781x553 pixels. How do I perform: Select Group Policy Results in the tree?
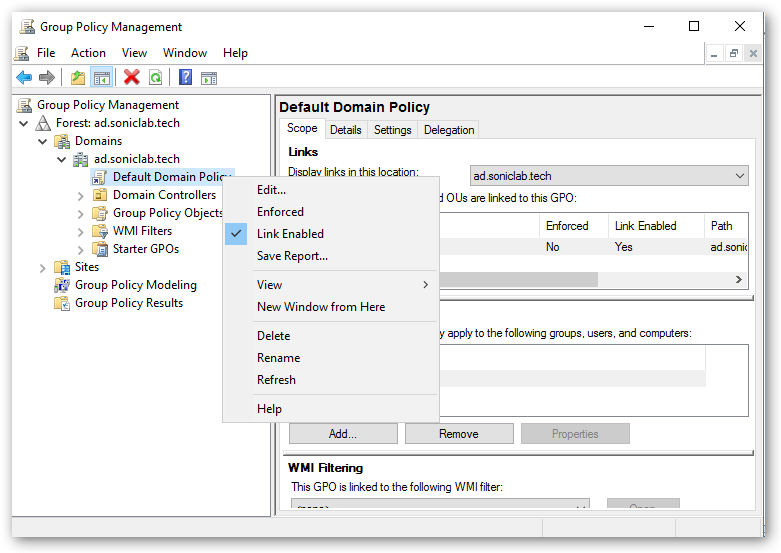click(128, 303)
